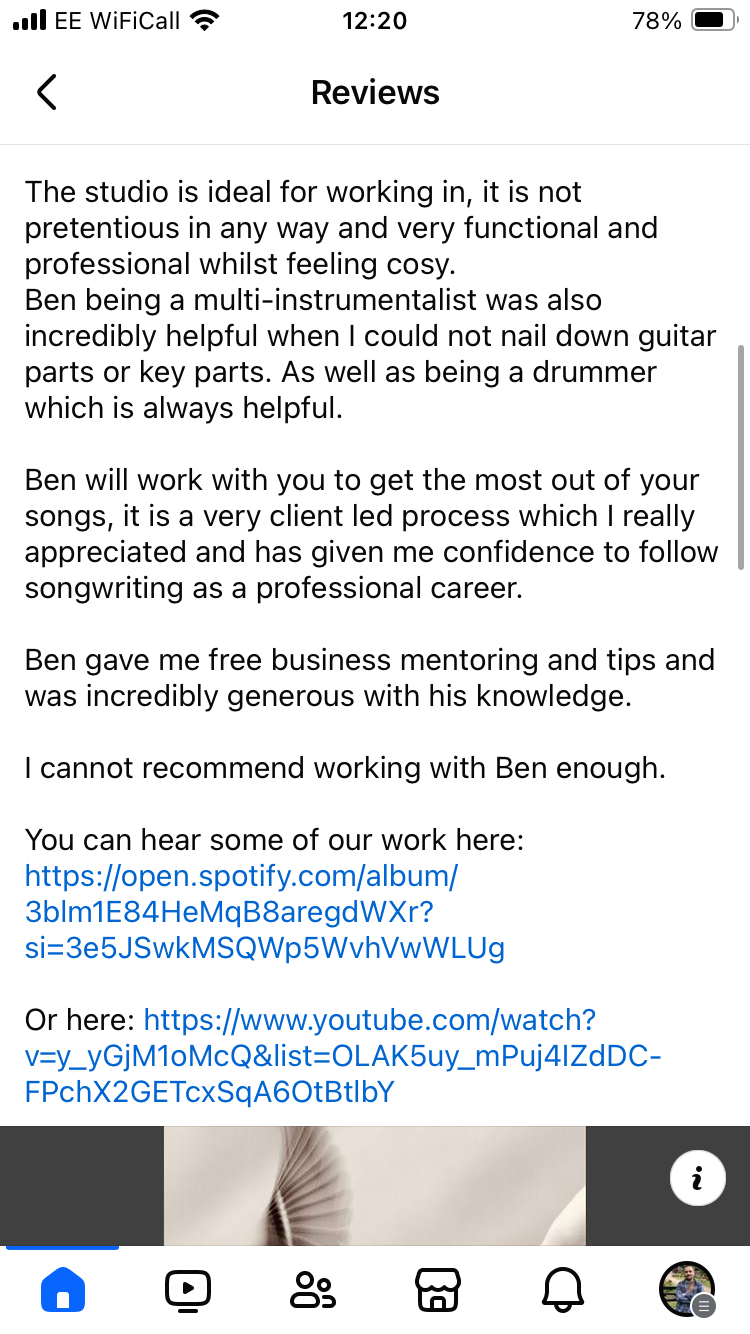Open the Marketplace tab icon

(438, 1289)
